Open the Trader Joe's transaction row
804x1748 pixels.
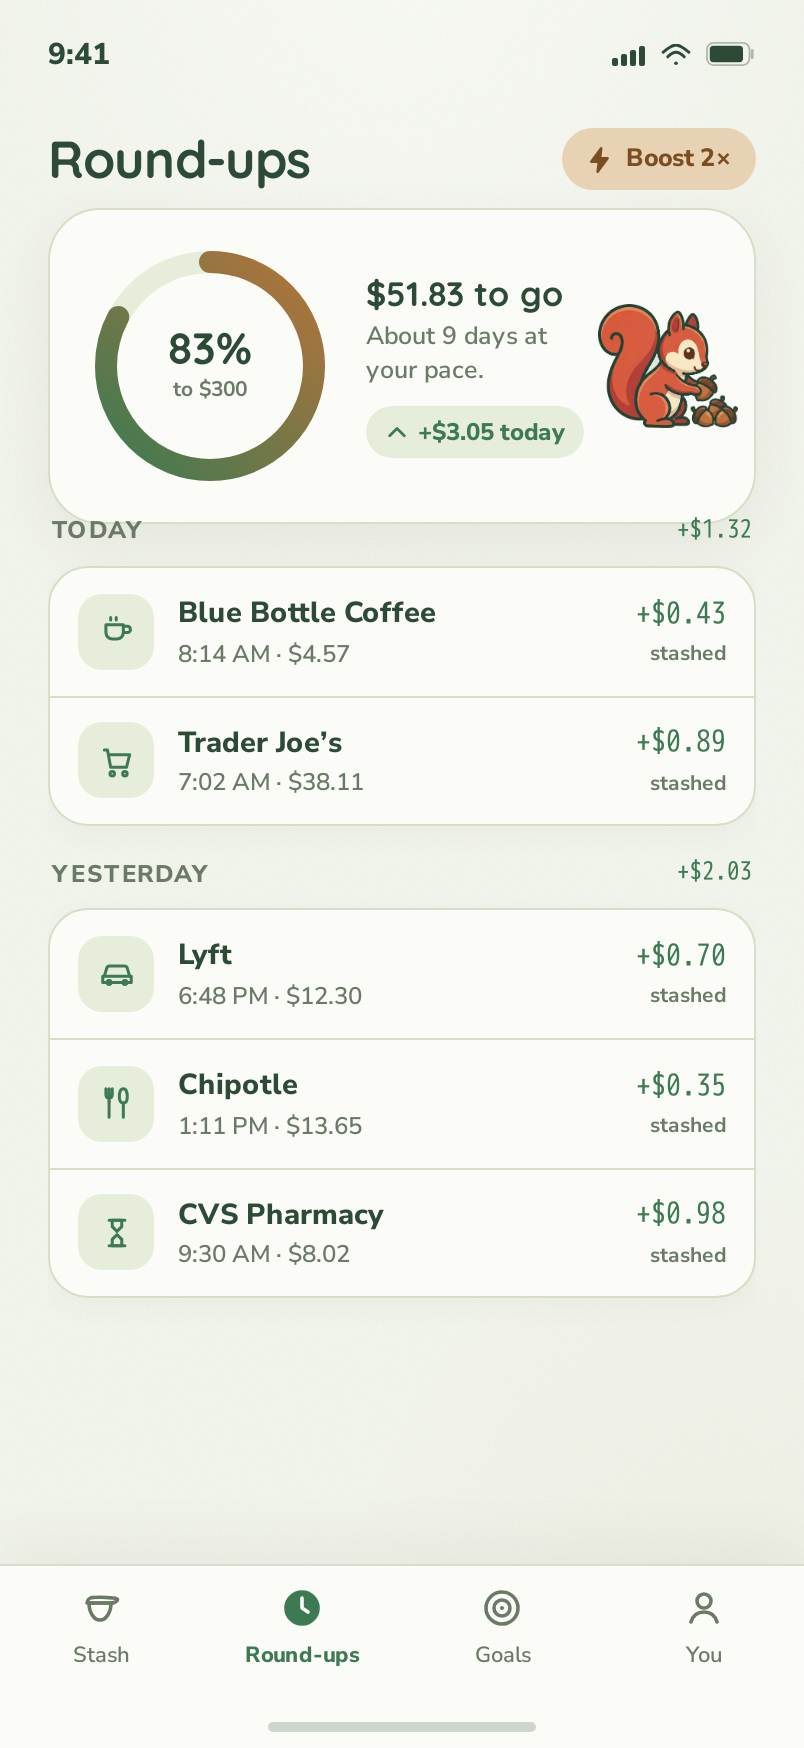(x=402, y=761)
